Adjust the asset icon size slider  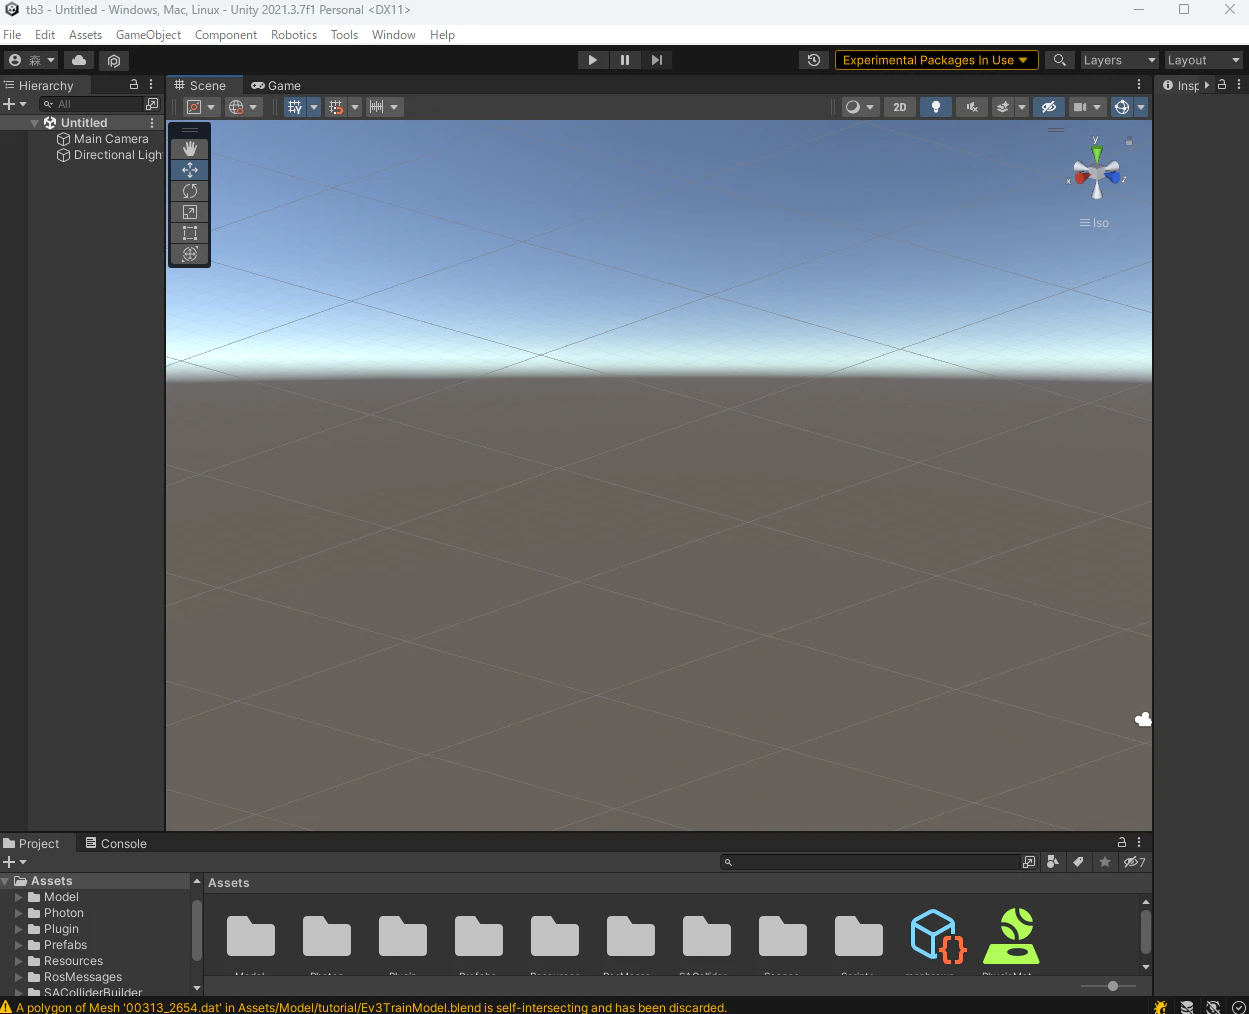pyautogui.click(x=1113, y=986)
